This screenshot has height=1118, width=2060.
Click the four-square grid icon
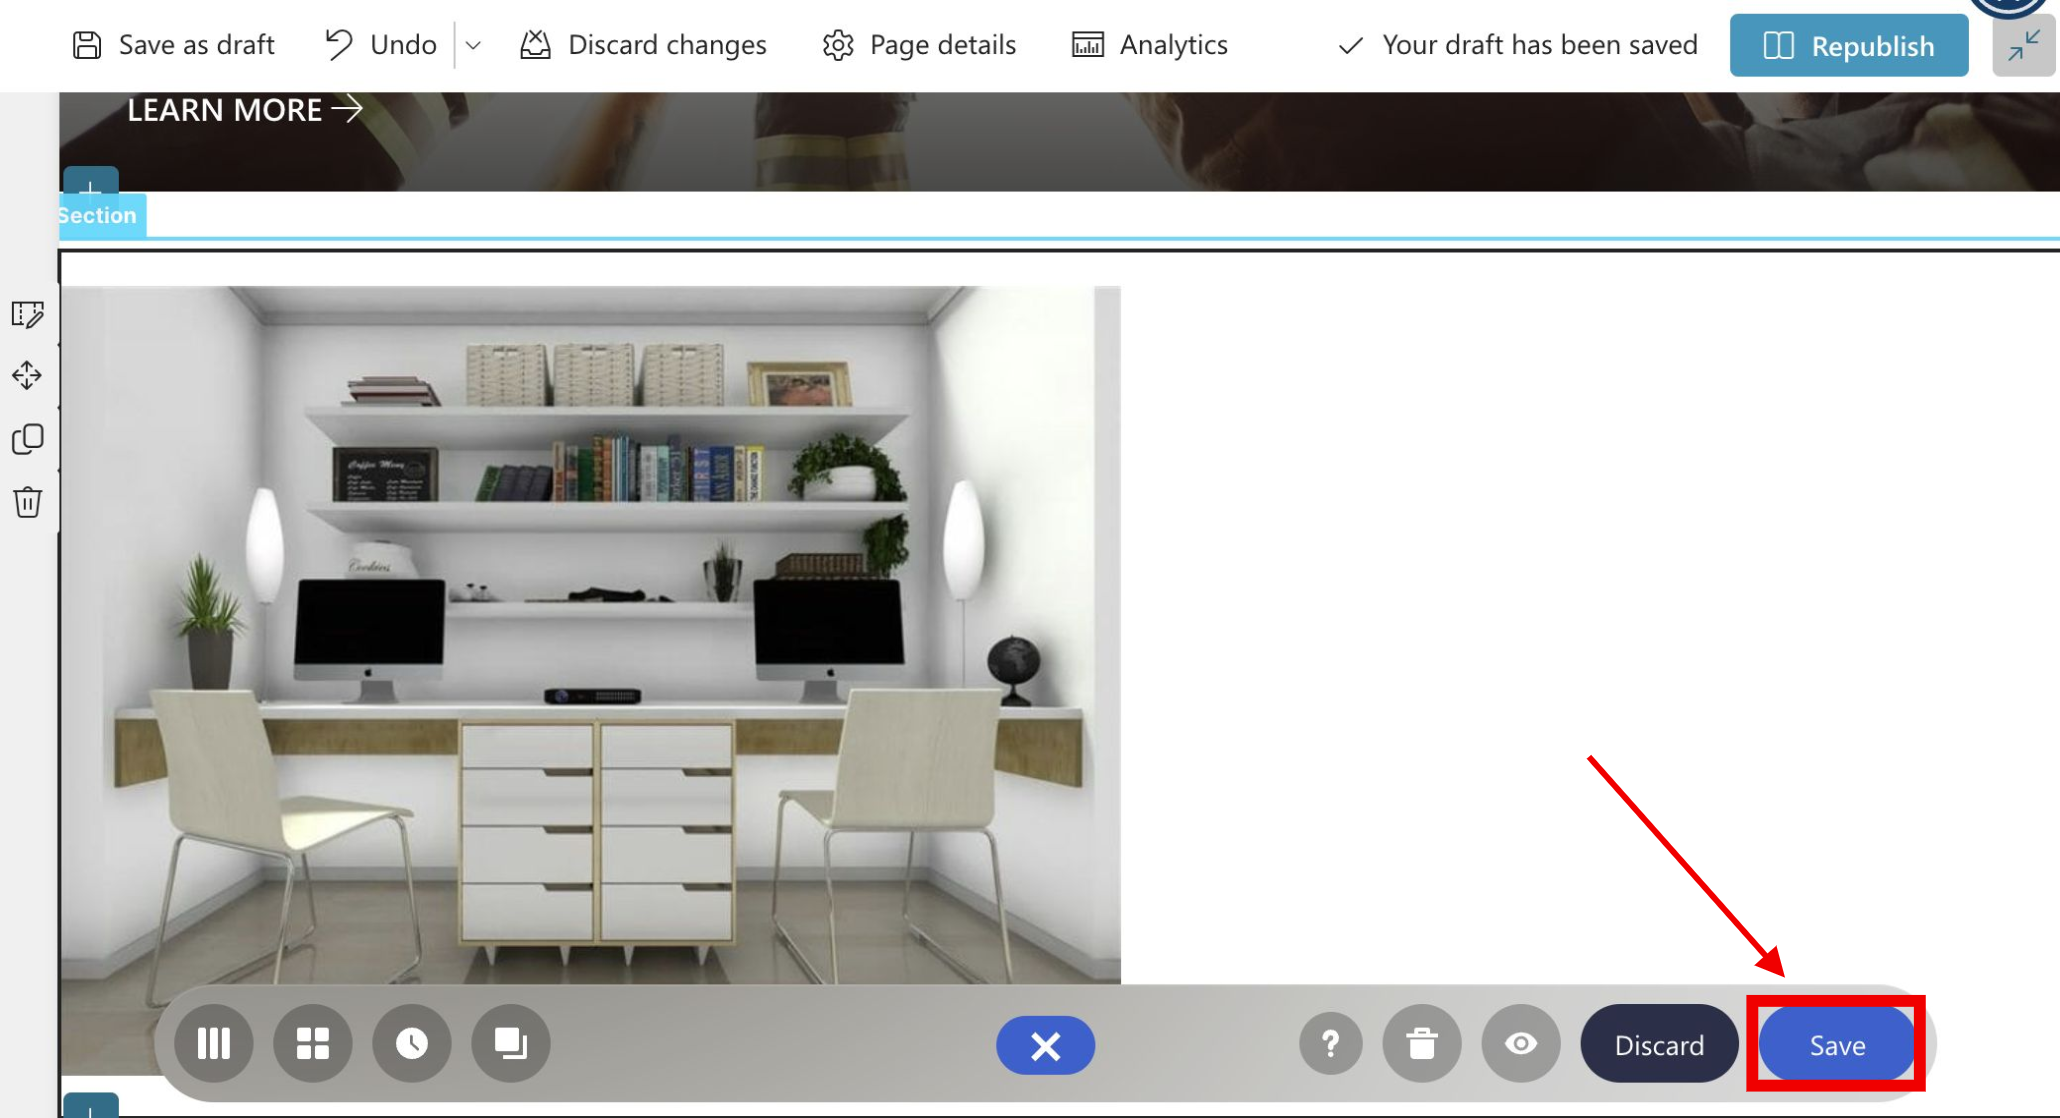[312, 1044]
